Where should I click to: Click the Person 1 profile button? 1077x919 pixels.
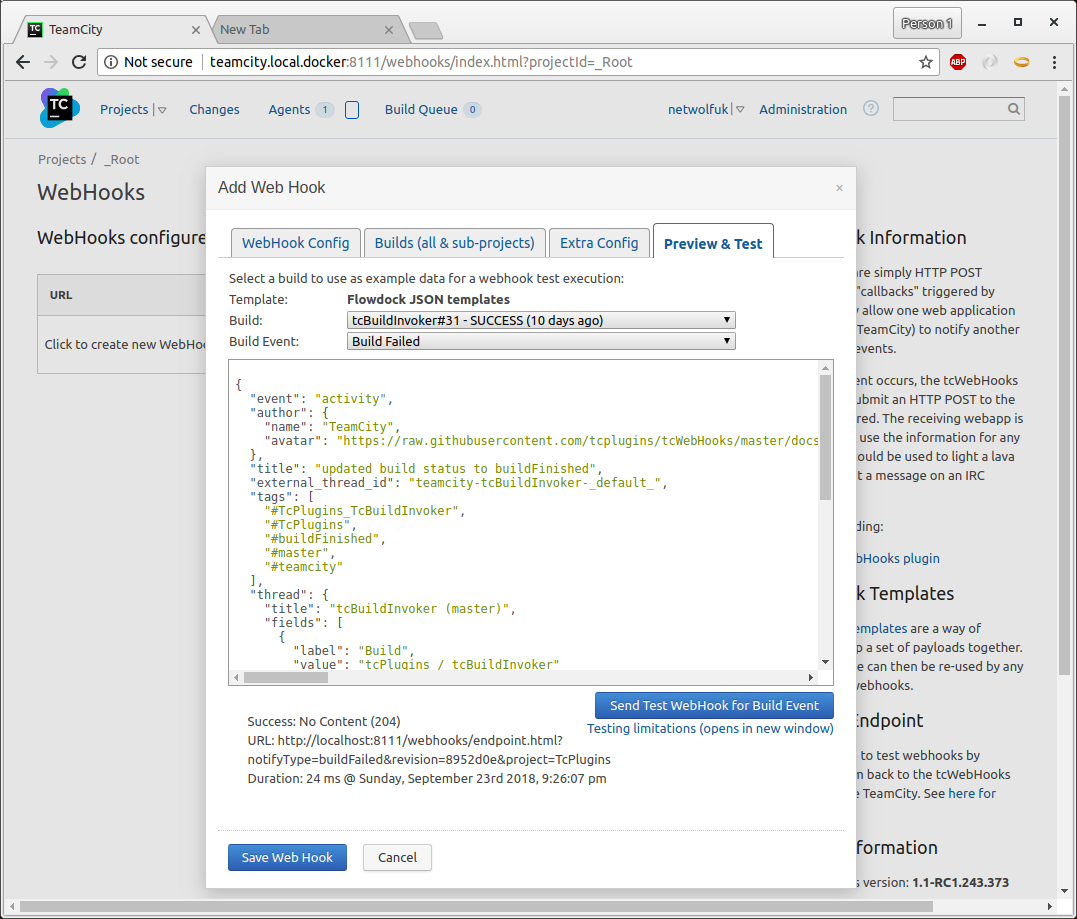(927, 23)
